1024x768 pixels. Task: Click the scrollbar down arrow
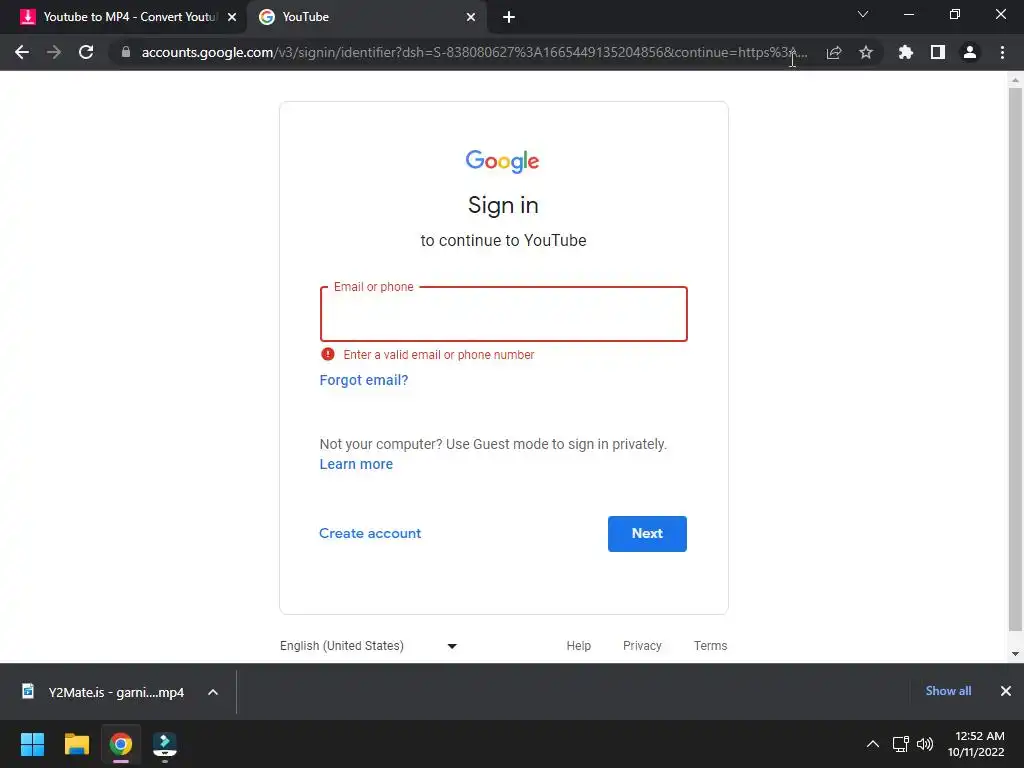[1015, 654]
